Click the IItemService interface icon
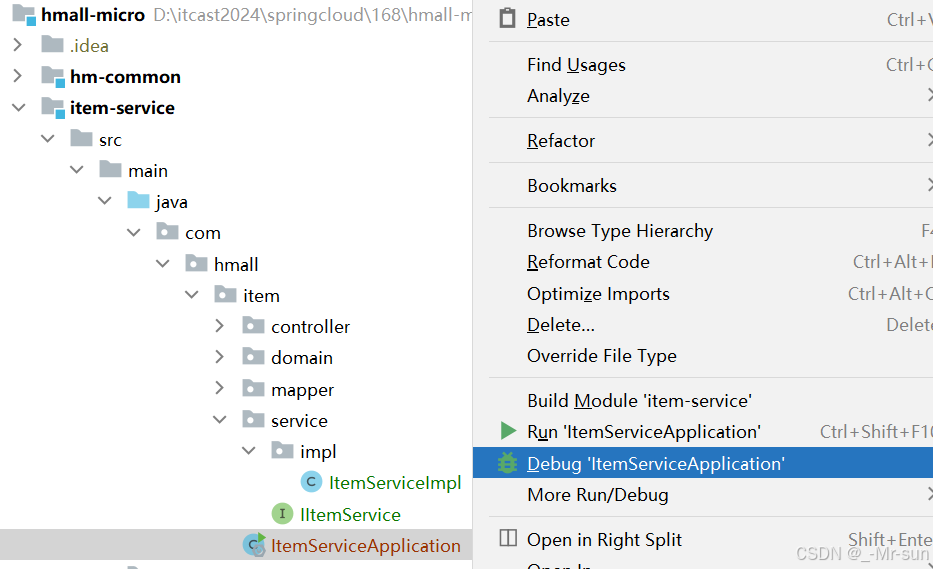Image resolution: width=933 pixels, height=569 pixels. point(282,513)
